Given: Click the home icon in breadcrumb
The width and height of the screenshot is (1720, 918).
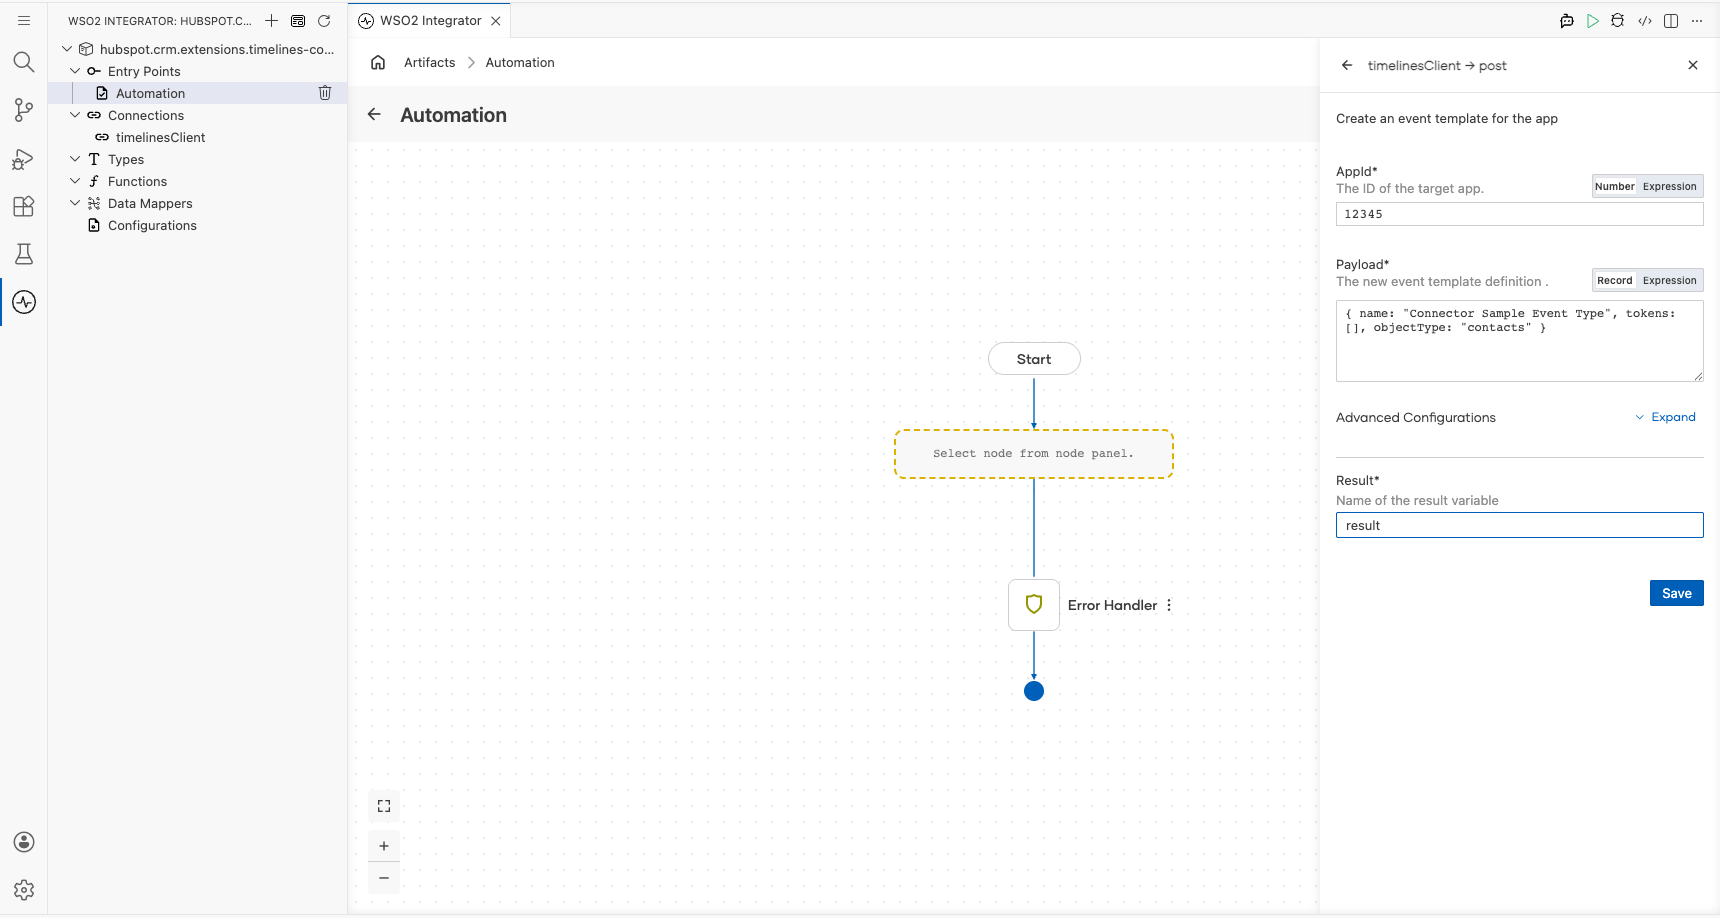Looking at the screenshot, I should (378, 62).
